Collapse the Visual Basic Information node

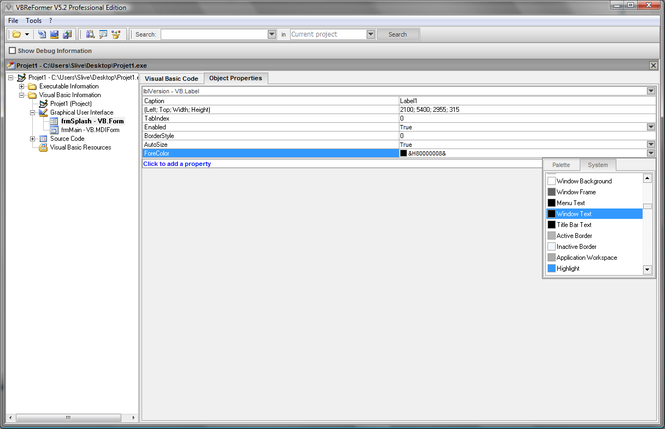(22, 95)
